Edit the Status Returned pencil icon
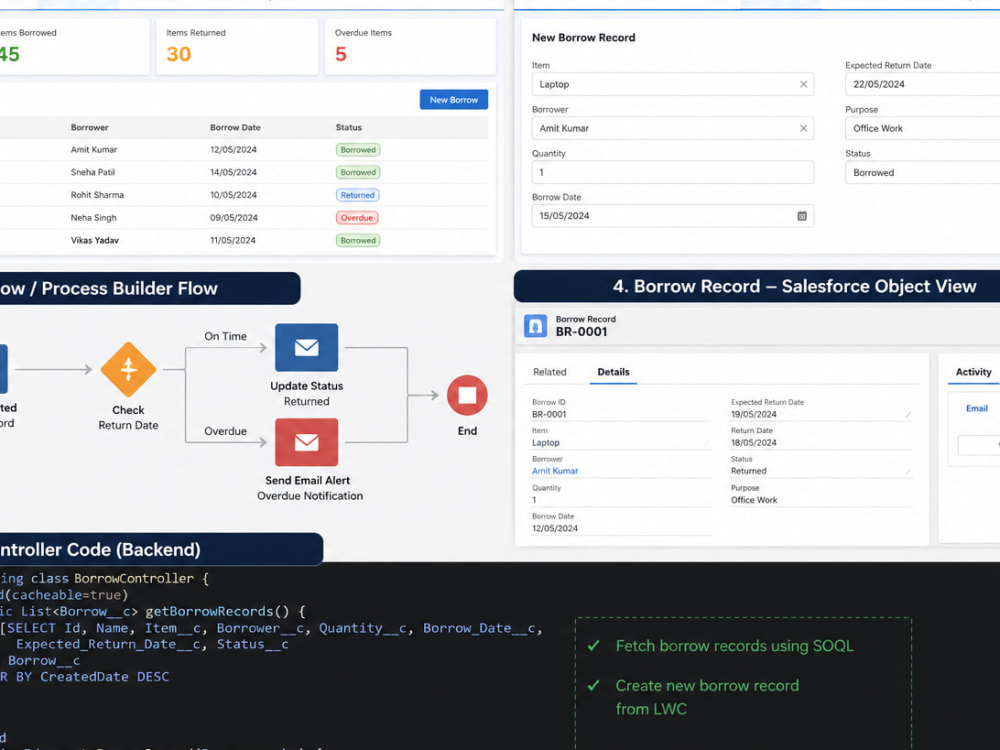Screen dimensions: 1000x750 point(908,471)
